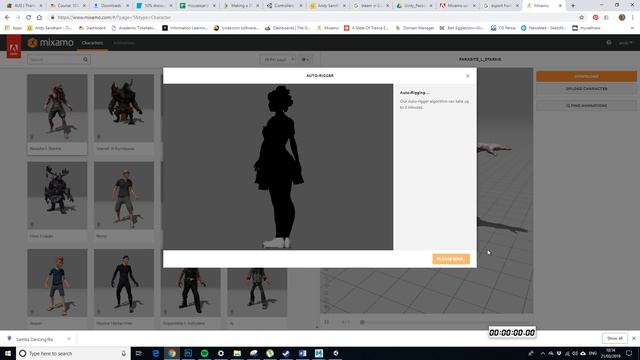Click the Windows taskbar search box

(x=73, y=353)
